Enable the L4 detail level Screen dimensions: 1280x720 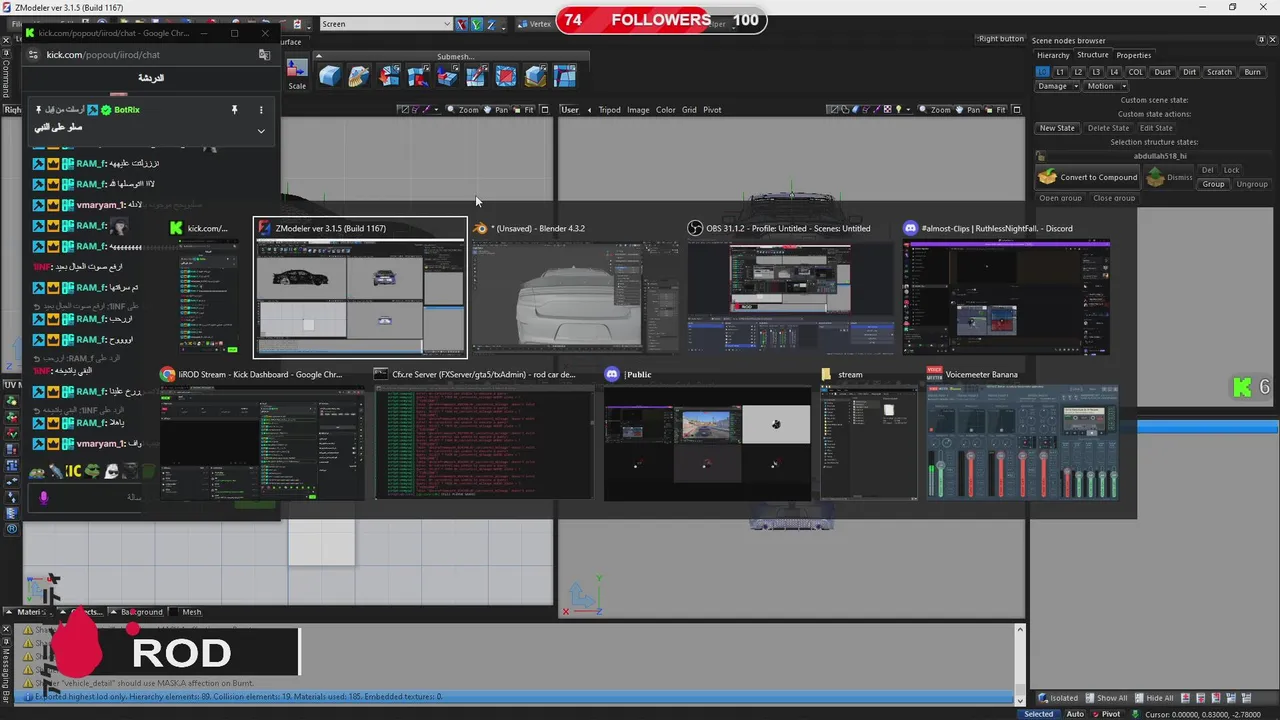pyautogui.click(x=1114, y=72)
